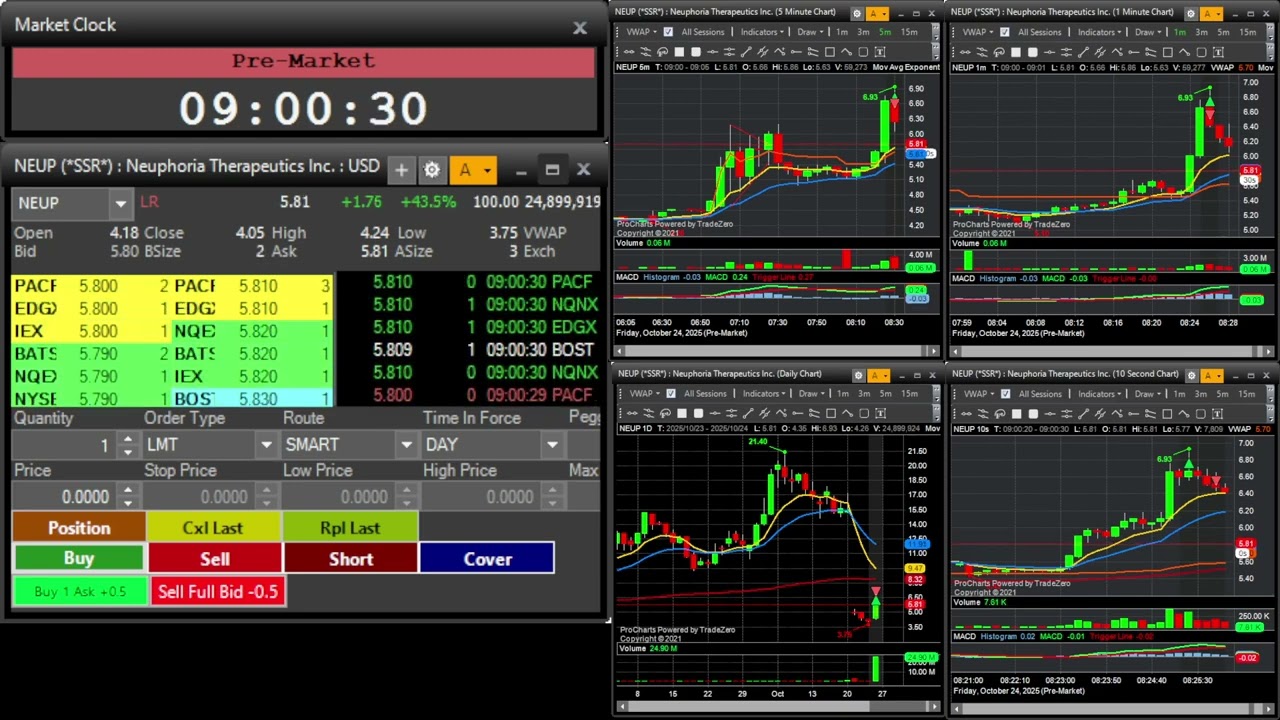Click the Price input field showing 0.0000
This screenshot has width=1280, height=720.
pyautogui.click(x=66, y=496)
